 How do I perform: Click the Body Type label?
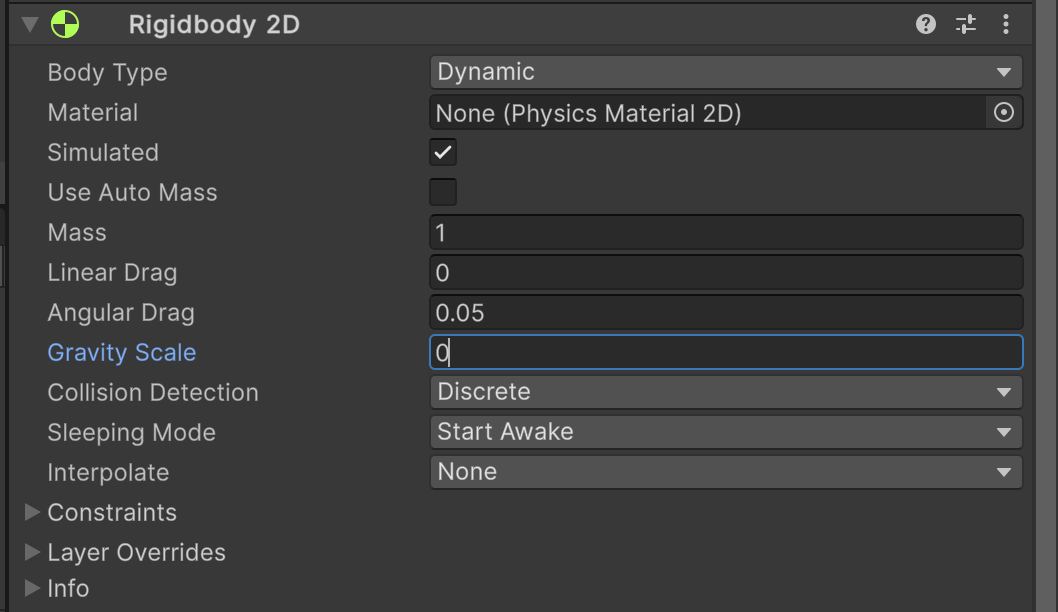click(x=107, y=72)
